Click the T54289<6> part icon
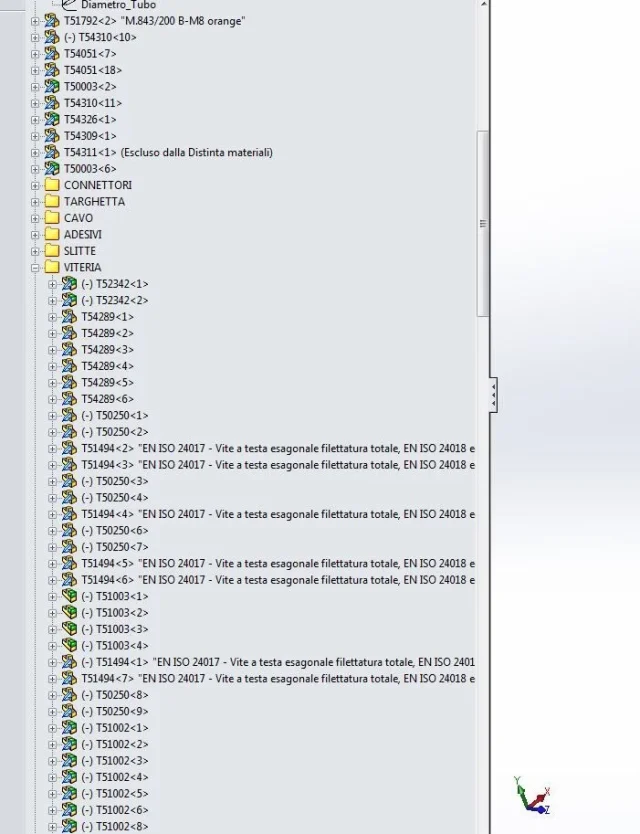640x834 pixels. (69, 399)
